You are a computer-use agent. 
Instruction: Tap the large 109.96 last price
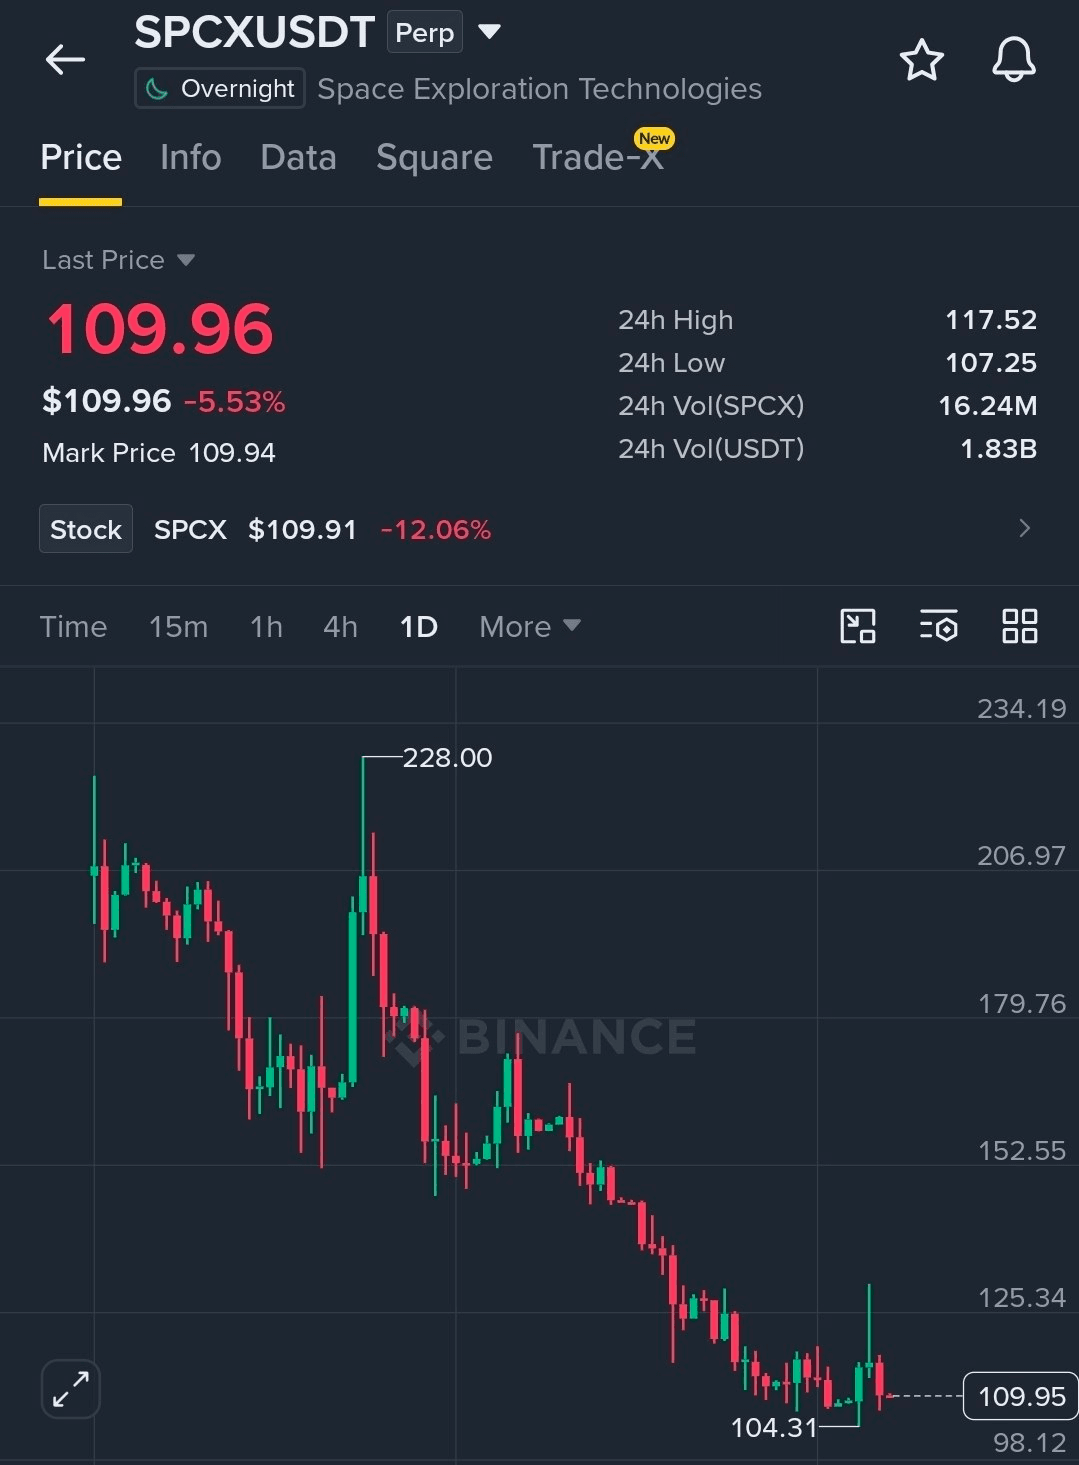point(160,329)
